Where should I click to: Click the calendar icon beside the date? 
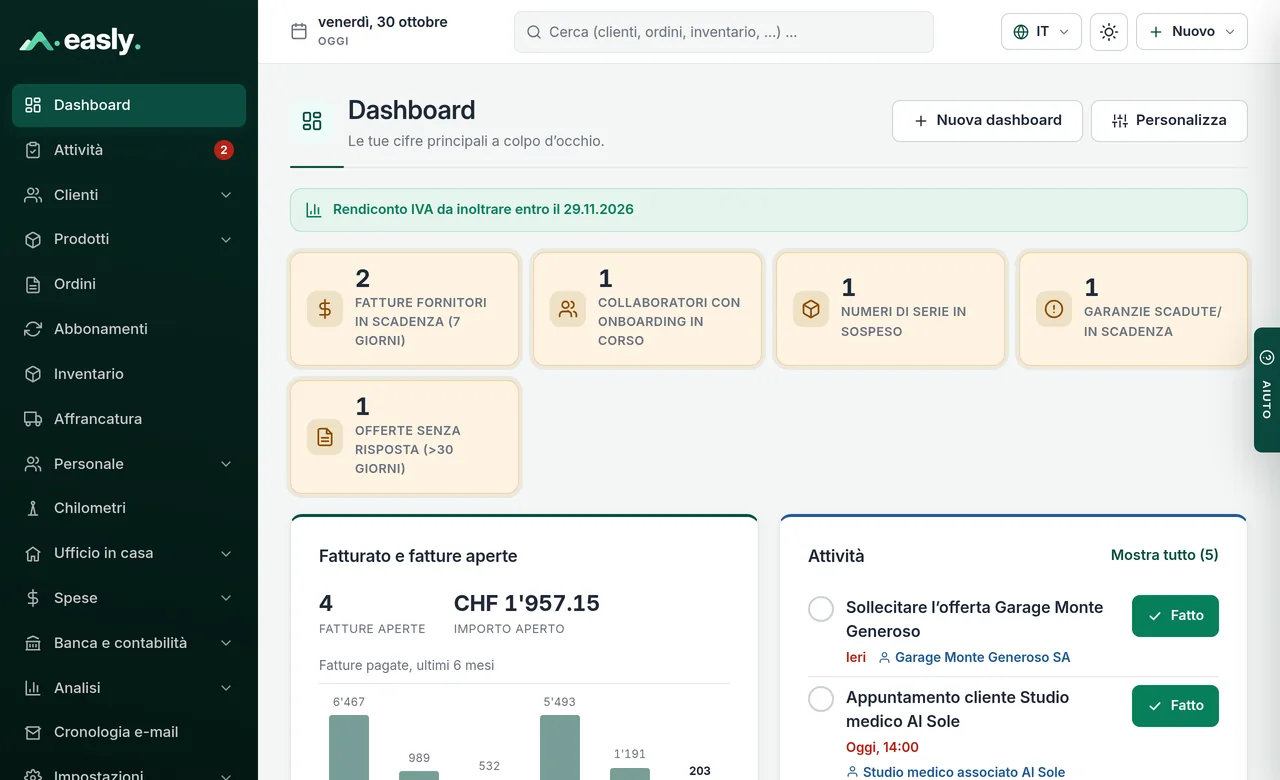click(x=299, y=31)
